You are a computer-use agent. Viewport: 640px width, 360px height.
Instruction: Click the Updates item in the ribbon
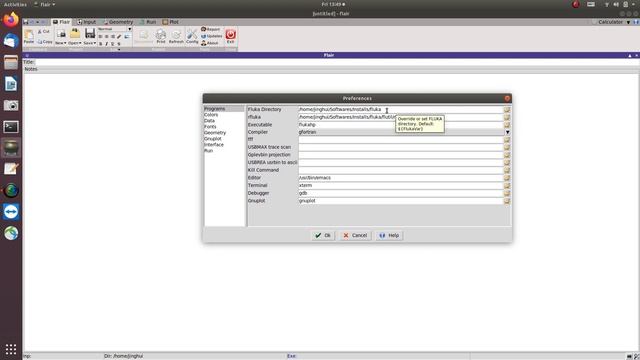point(212,36)
